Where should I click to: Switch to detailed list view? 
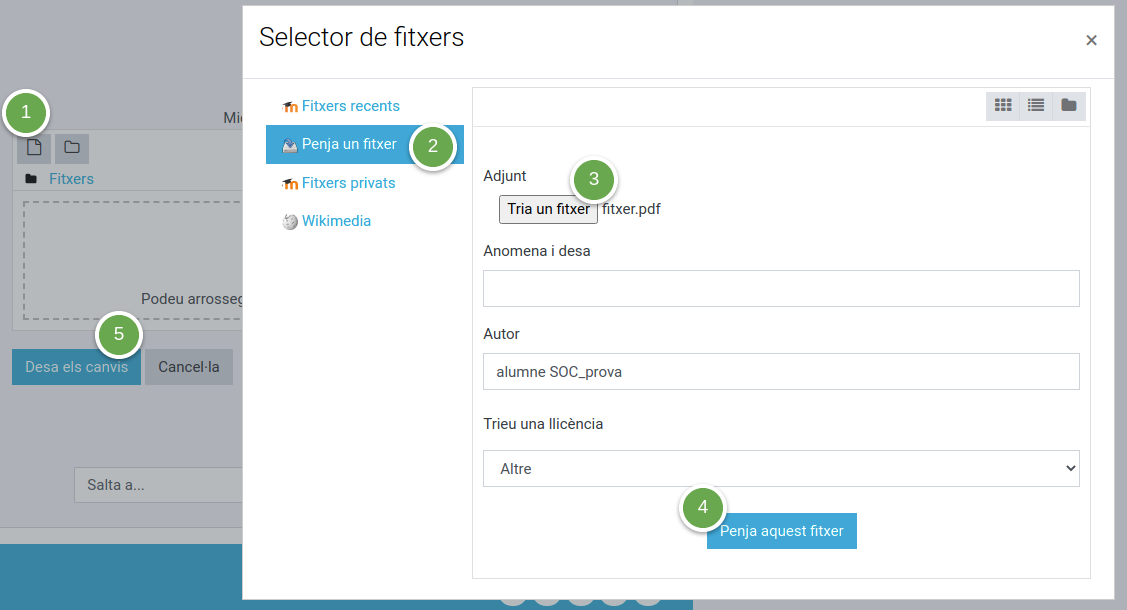click(1036, 106)
